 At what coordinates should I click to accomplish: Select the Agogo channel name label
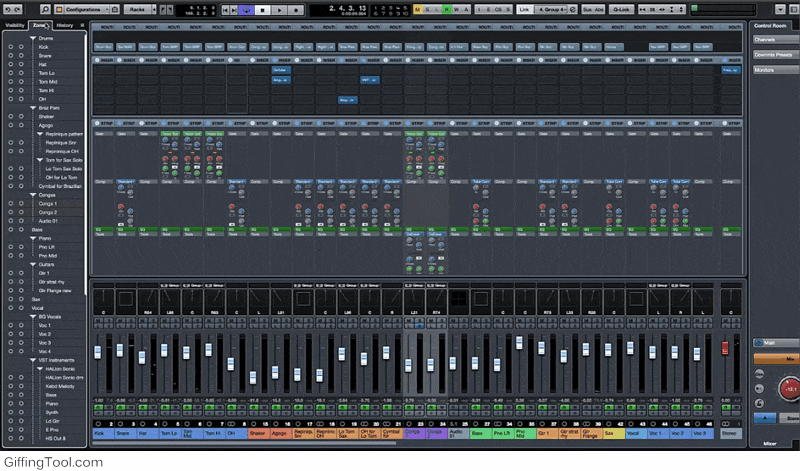click(x=281, y=433)
